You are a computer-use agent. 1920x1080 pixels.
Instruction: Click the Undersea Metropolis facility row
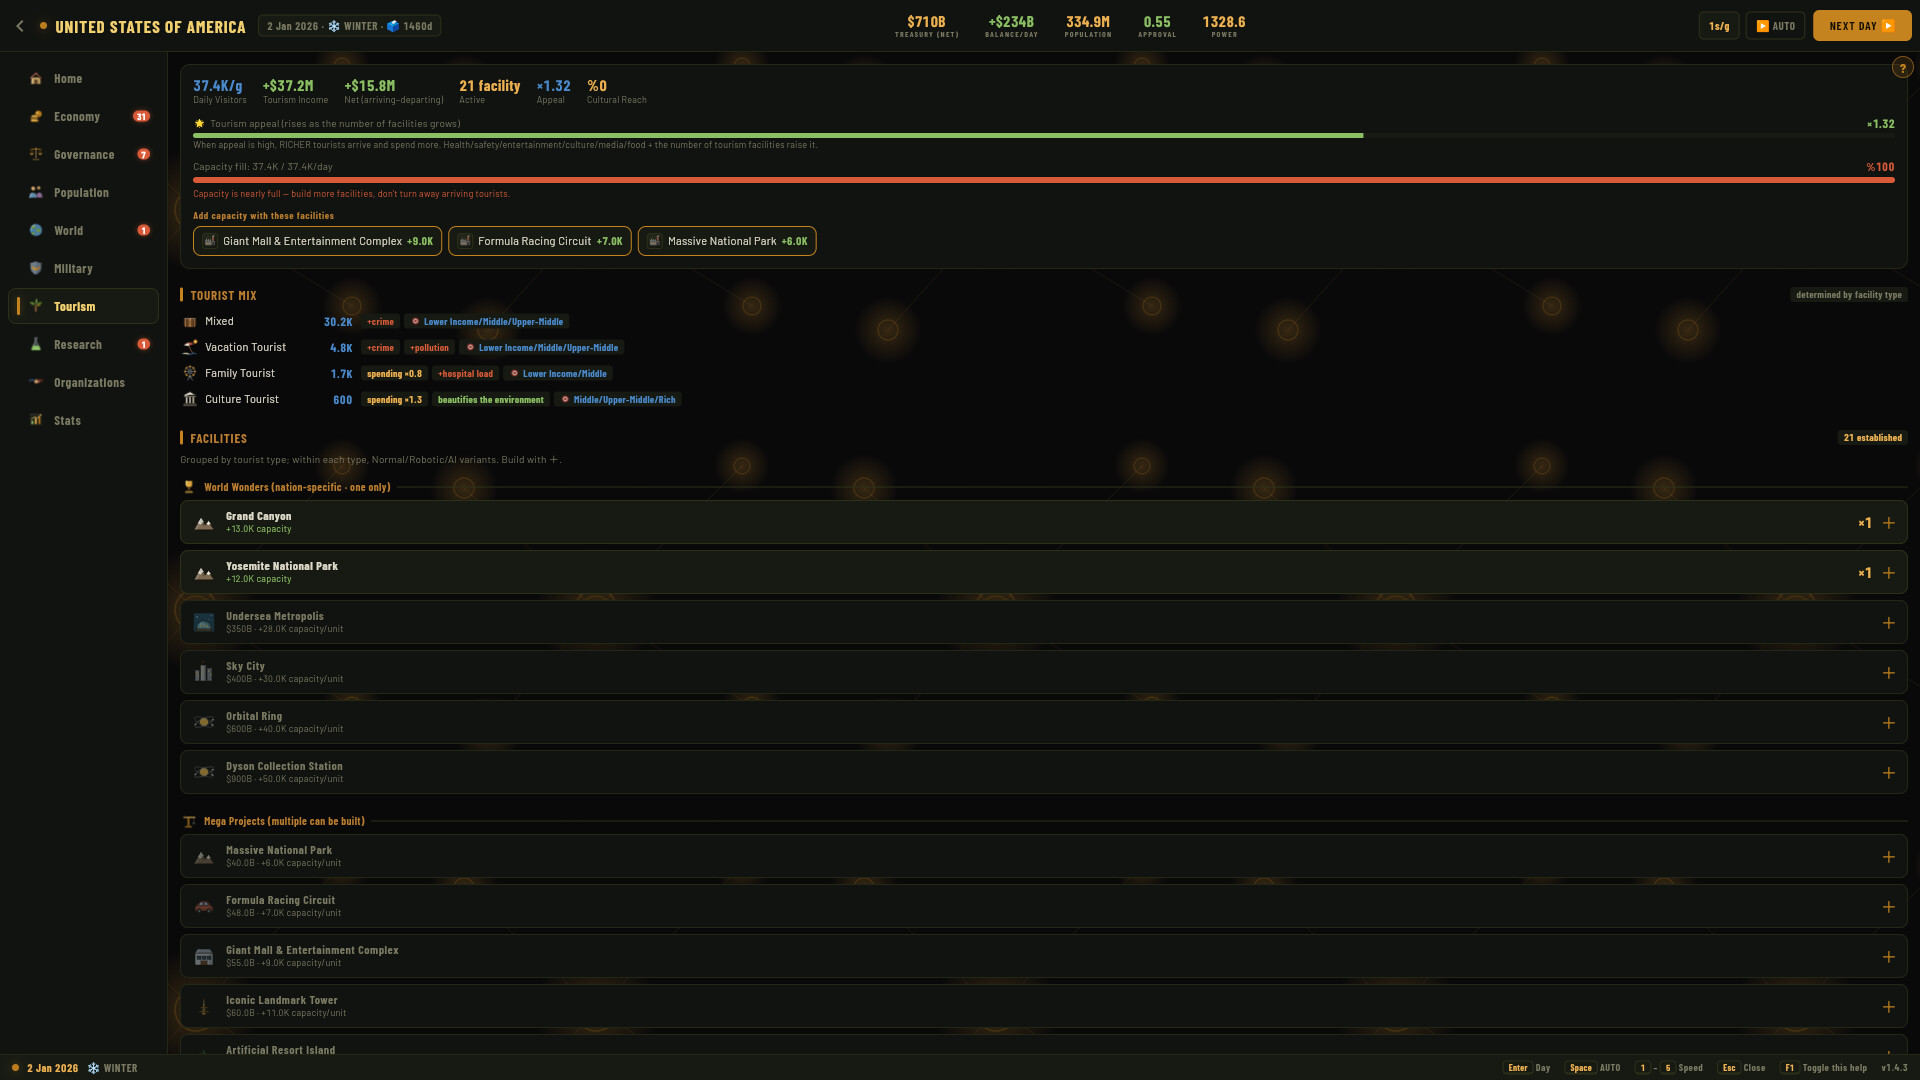(x=1043, y=622)
